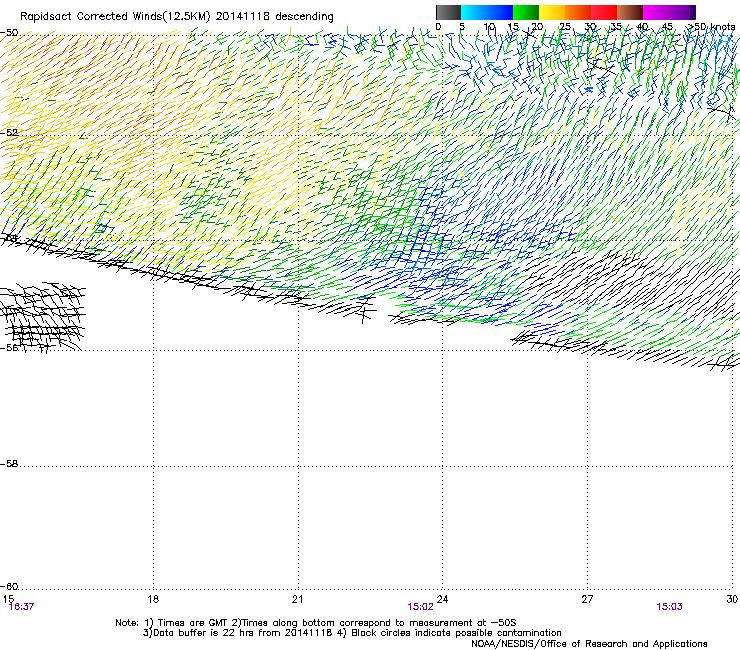Click the dark purple 45-50 knots swatch
Viewport: 740px width, 650px height.
click(682, 12)
